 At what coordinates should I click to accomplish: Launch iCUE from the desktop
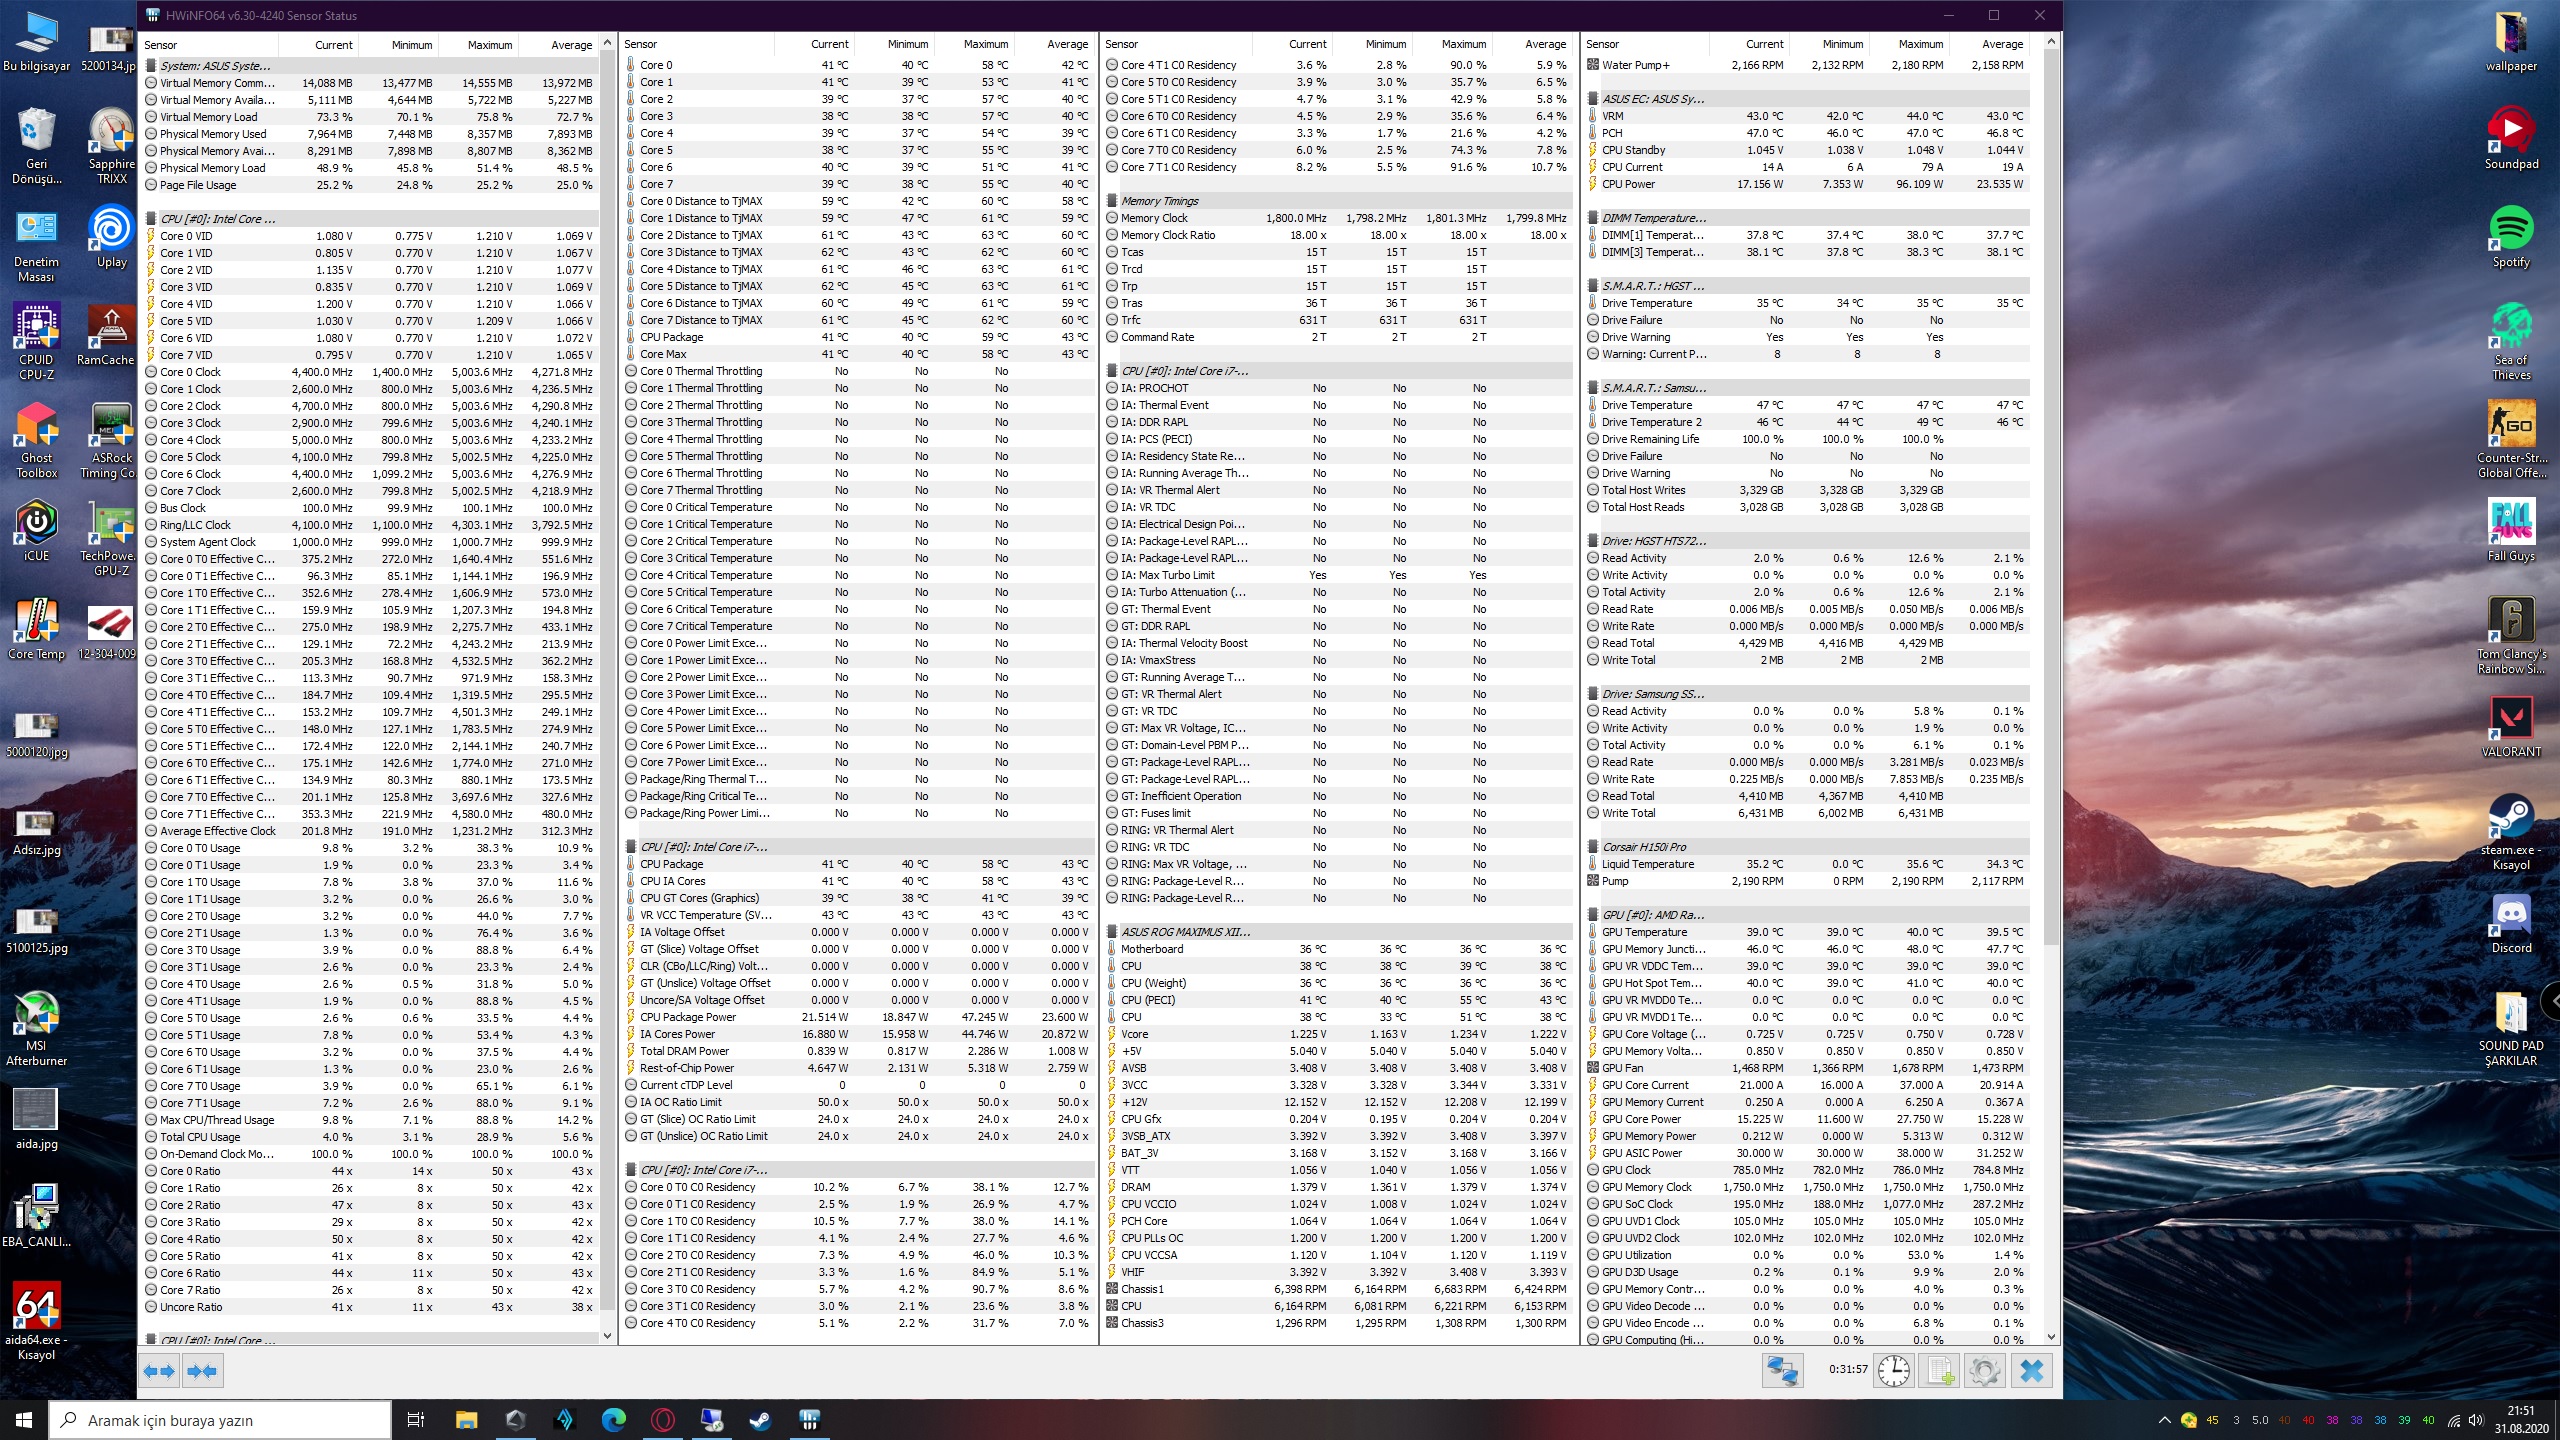[37, 530]
